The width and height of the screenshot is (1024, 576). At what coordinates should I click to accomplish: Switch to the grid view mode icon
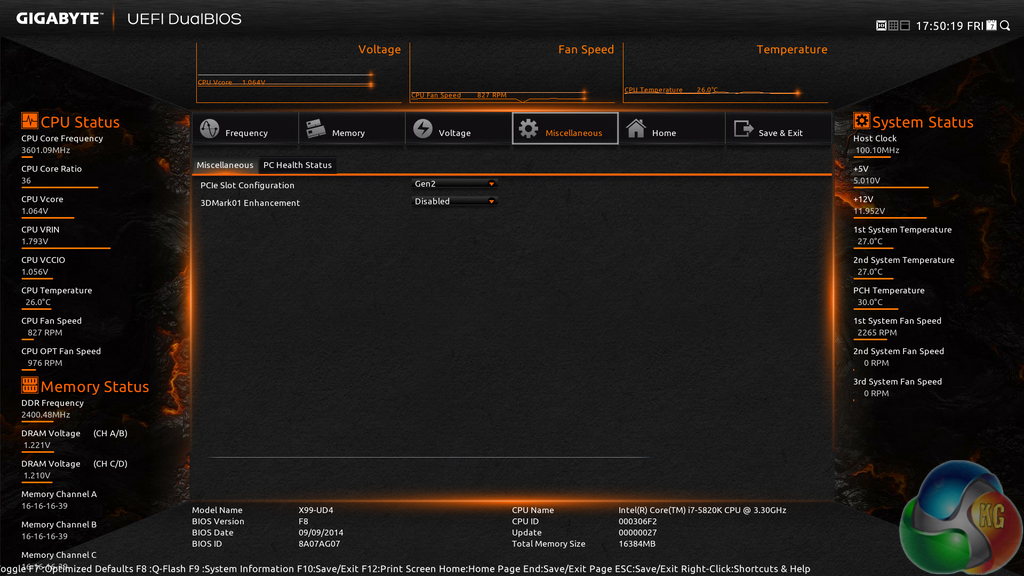point(893,25)
